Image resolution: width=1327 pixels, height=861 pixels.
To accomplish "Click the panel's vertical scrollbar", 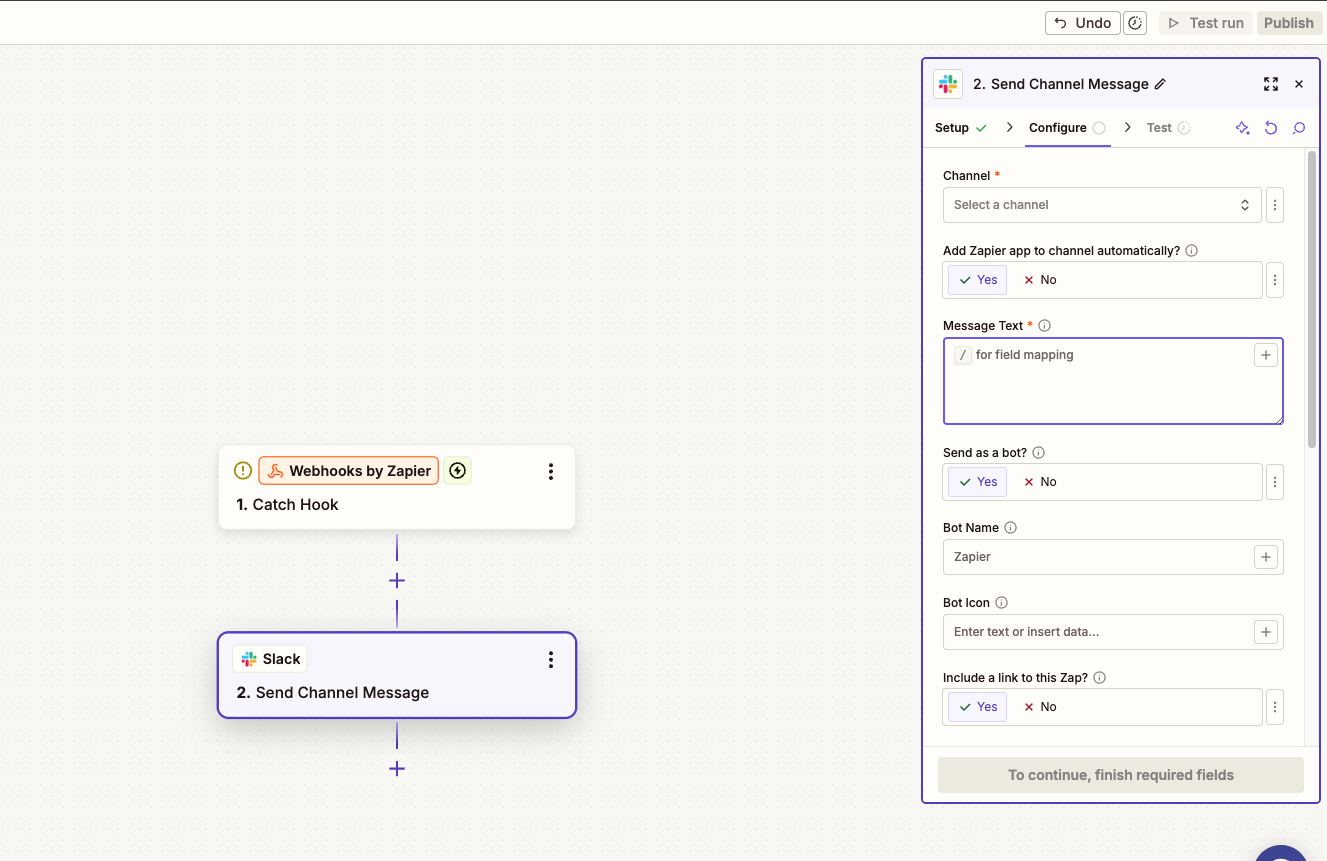I will point(1311,300).
